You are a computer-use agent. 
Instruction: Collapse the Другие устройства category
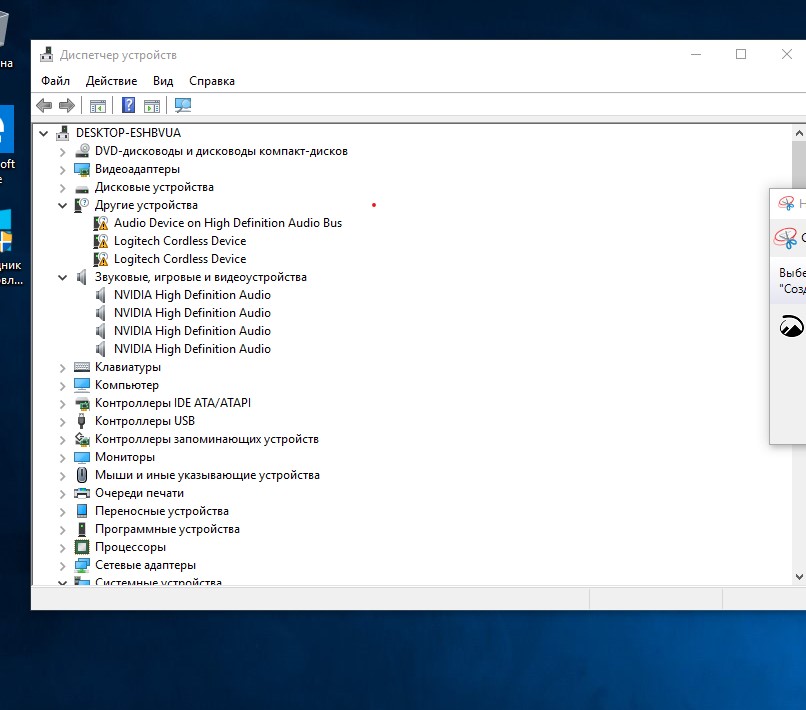62,206
